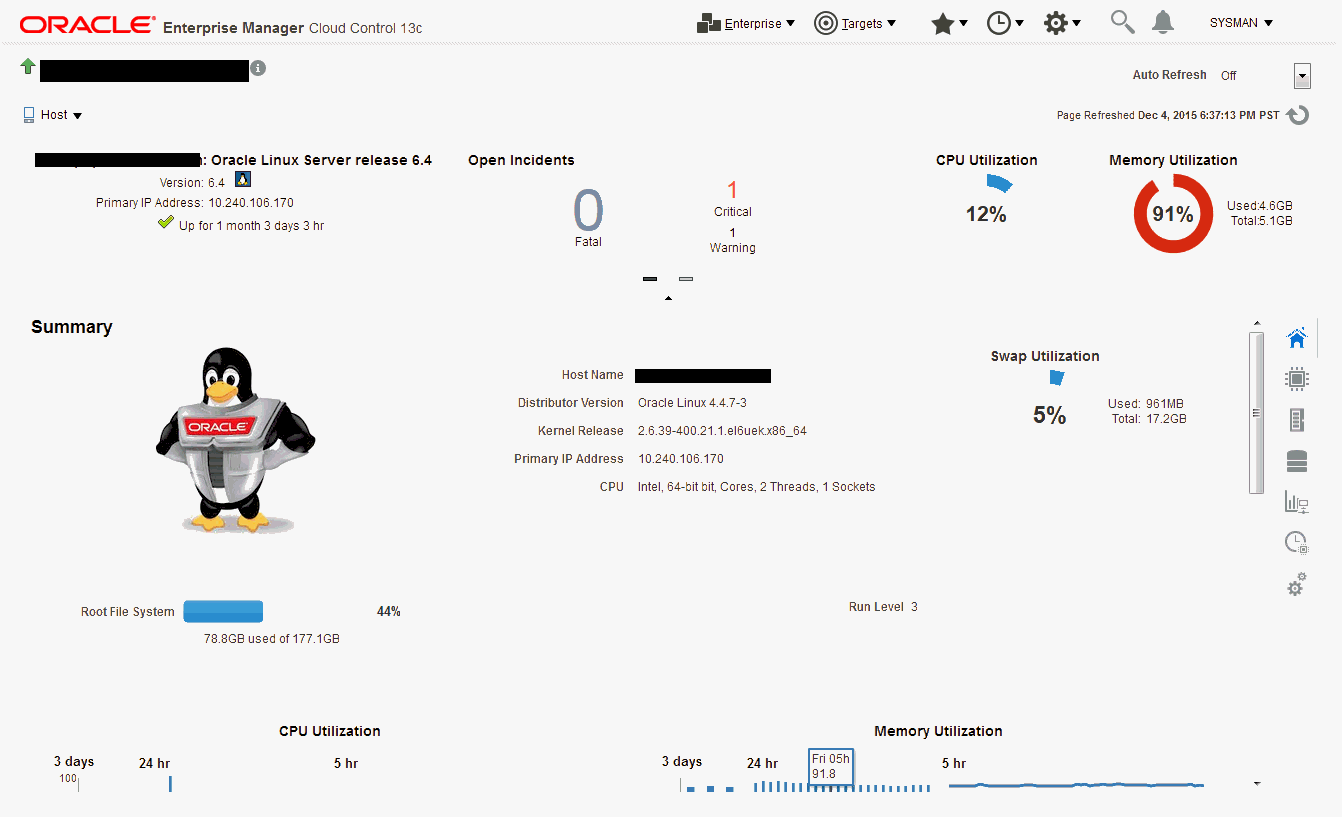1342x817 pixels.
Task: Click the Warning incidents count
Action: pos(732,233)
